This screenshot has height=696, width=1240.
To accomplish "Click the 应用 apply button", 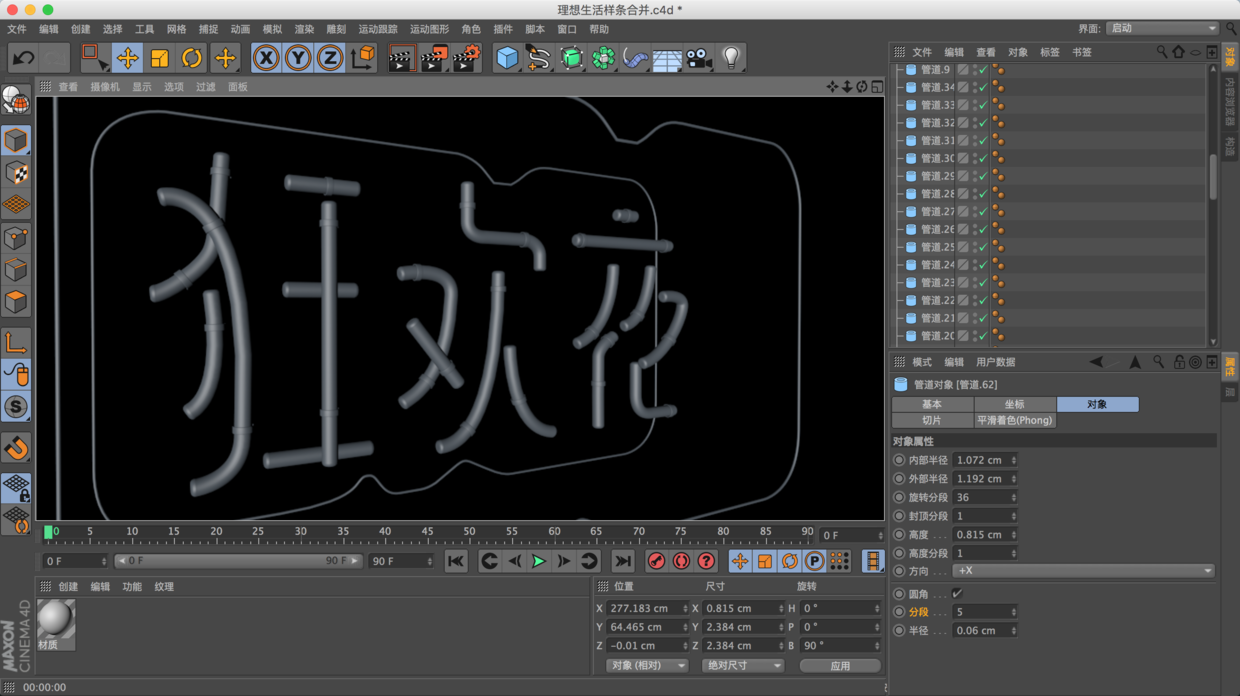I will click(x=840, y=666).
